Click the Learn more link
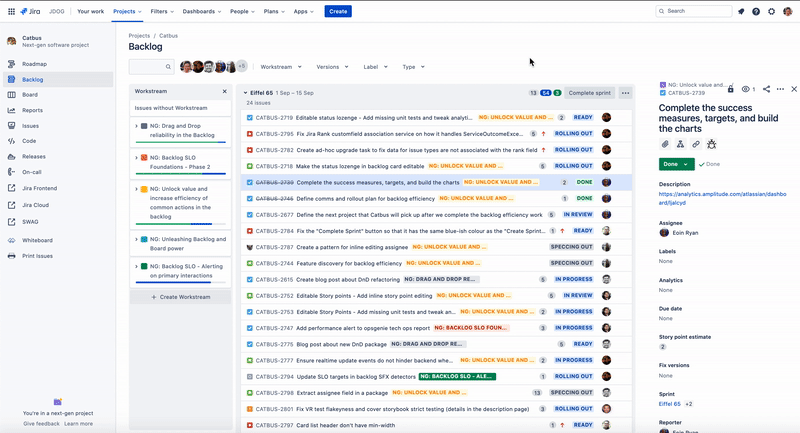 [79, 424]
